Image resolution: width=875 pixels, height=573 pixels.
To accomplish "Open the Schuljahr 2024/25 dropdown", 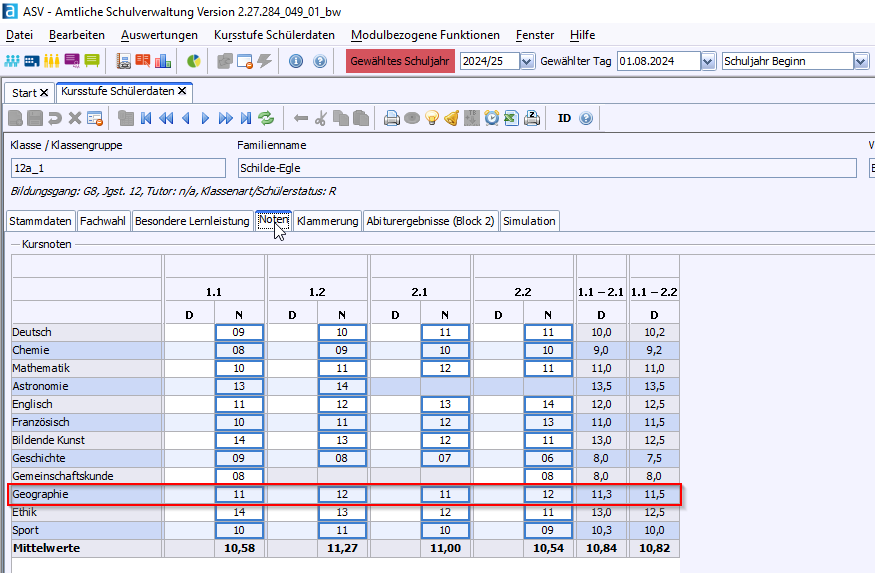I will [x=526, y=61].
